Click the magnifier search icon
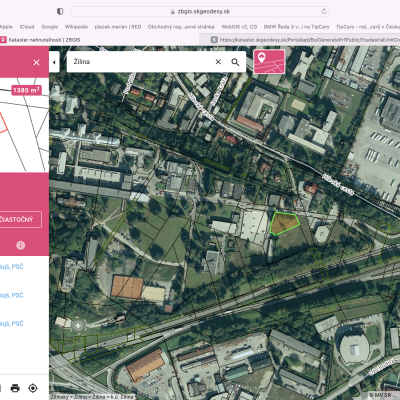Viewport: 400px width, 400px height. pyautogui.click(x=235, y=62)
